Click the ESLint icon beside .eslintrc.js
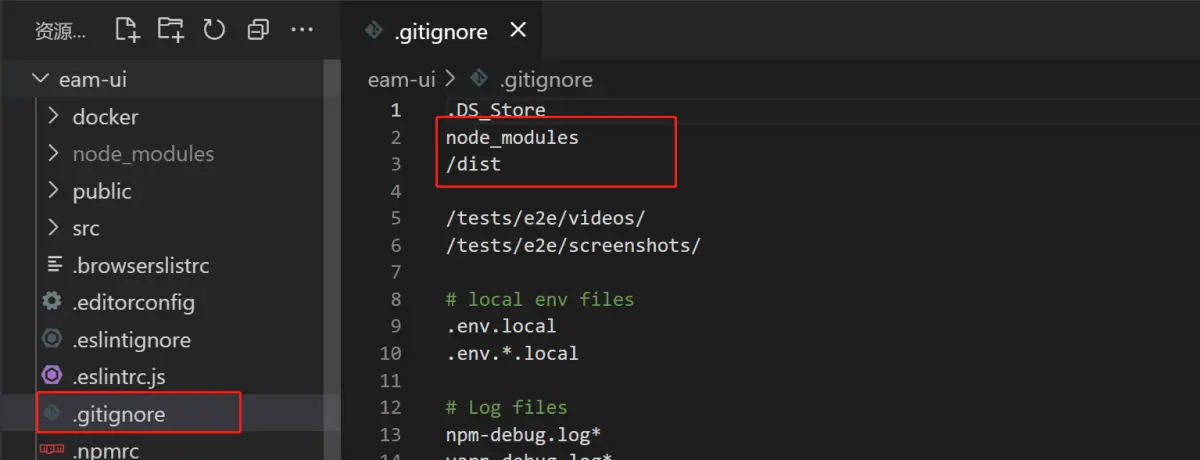The image size is (1200, 460). pyautogui.click(x=52, y=376)
